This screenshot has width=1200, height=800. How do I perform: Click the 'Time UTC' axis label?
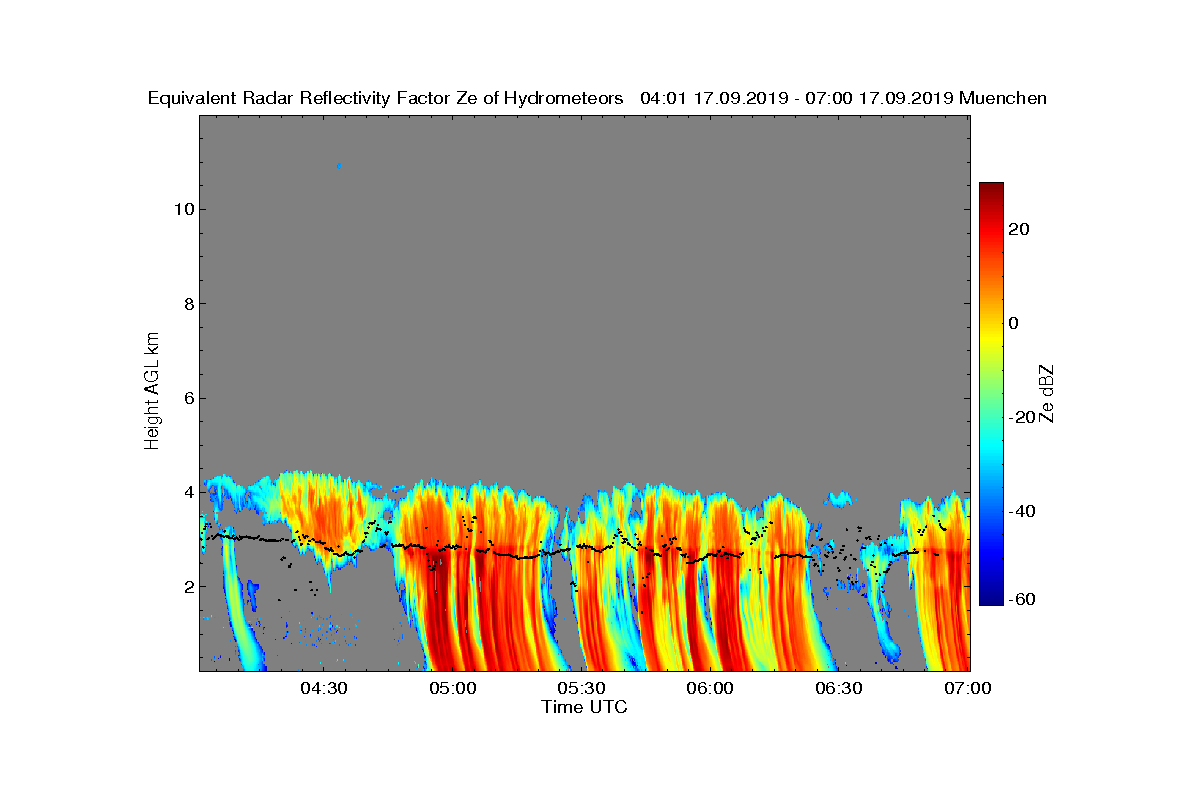pyautogui.click(x=585, y=707)
